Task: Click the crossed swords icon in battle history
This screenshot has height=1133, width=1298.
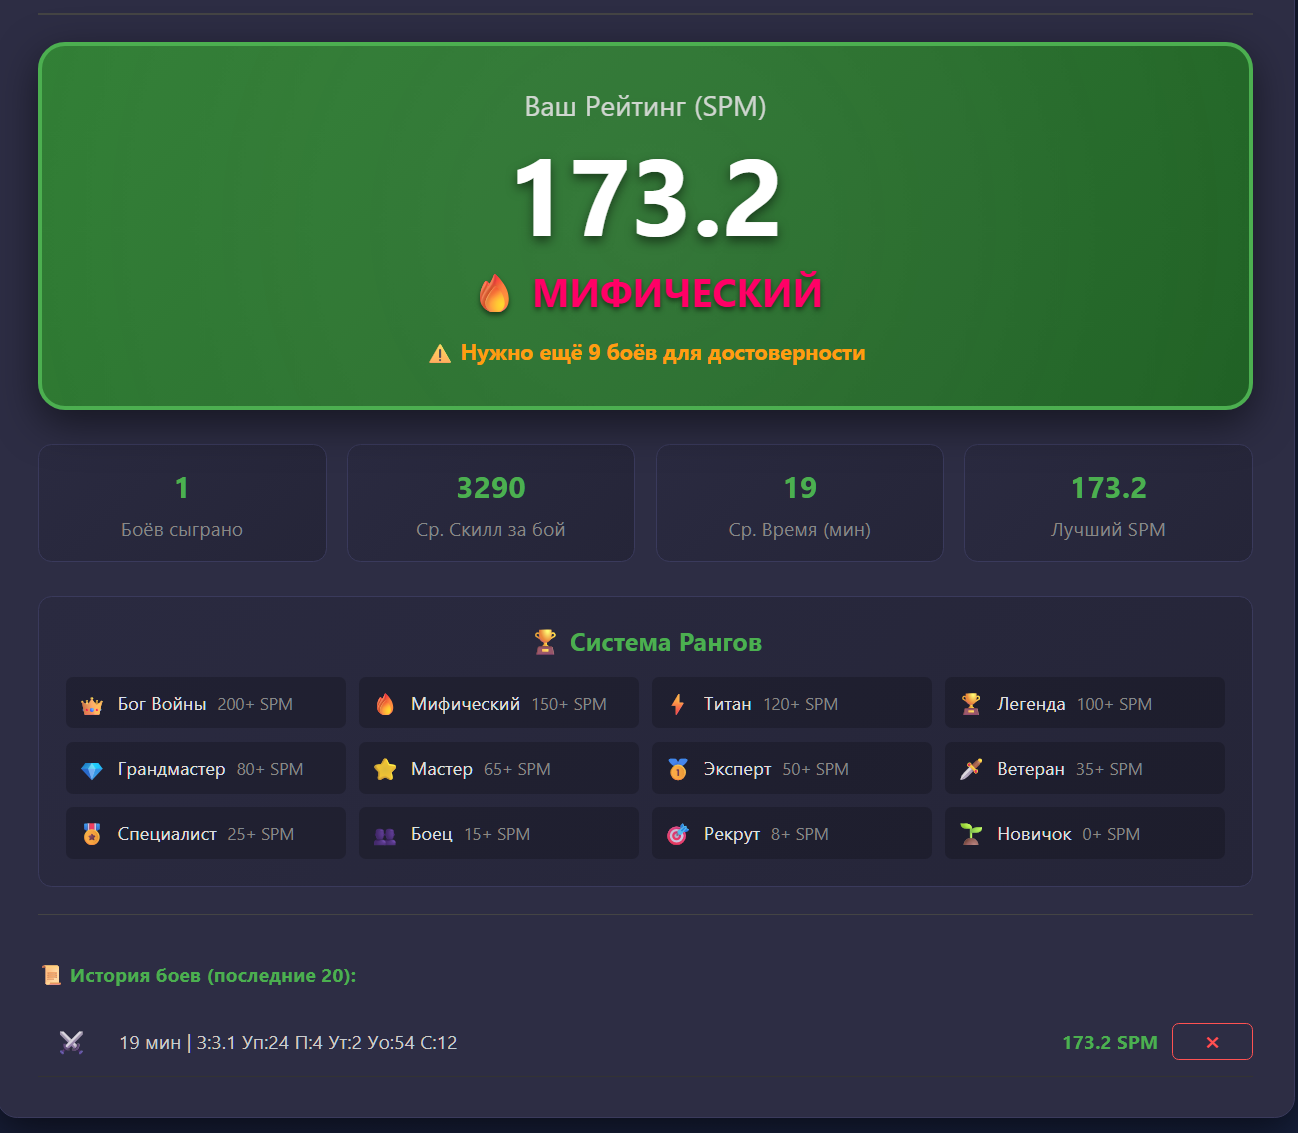Action: point(71,1043)
